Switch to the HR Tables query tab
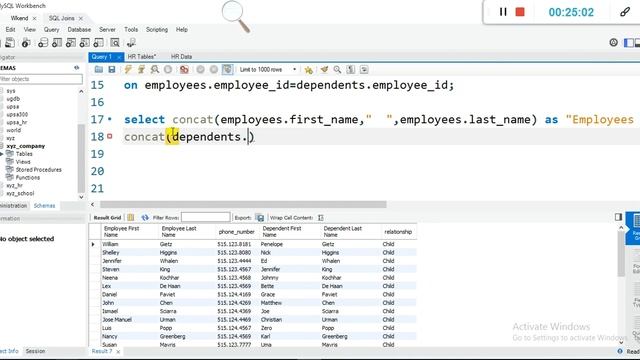640x360 pixels. click(x=142, y=57)
